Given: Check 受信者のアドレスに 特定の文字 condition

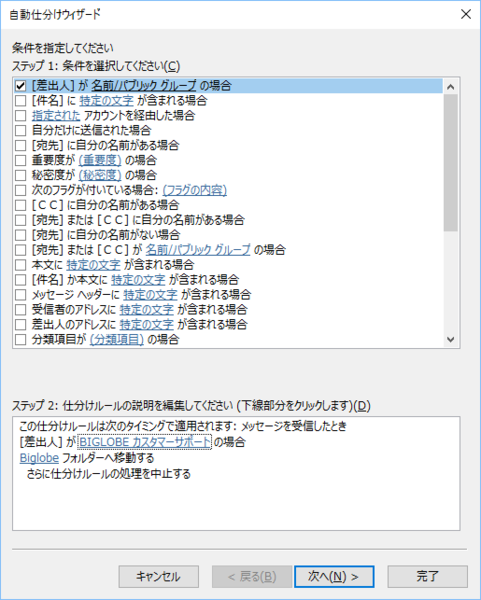Looking at the screenshot, I should click(20, 310).
